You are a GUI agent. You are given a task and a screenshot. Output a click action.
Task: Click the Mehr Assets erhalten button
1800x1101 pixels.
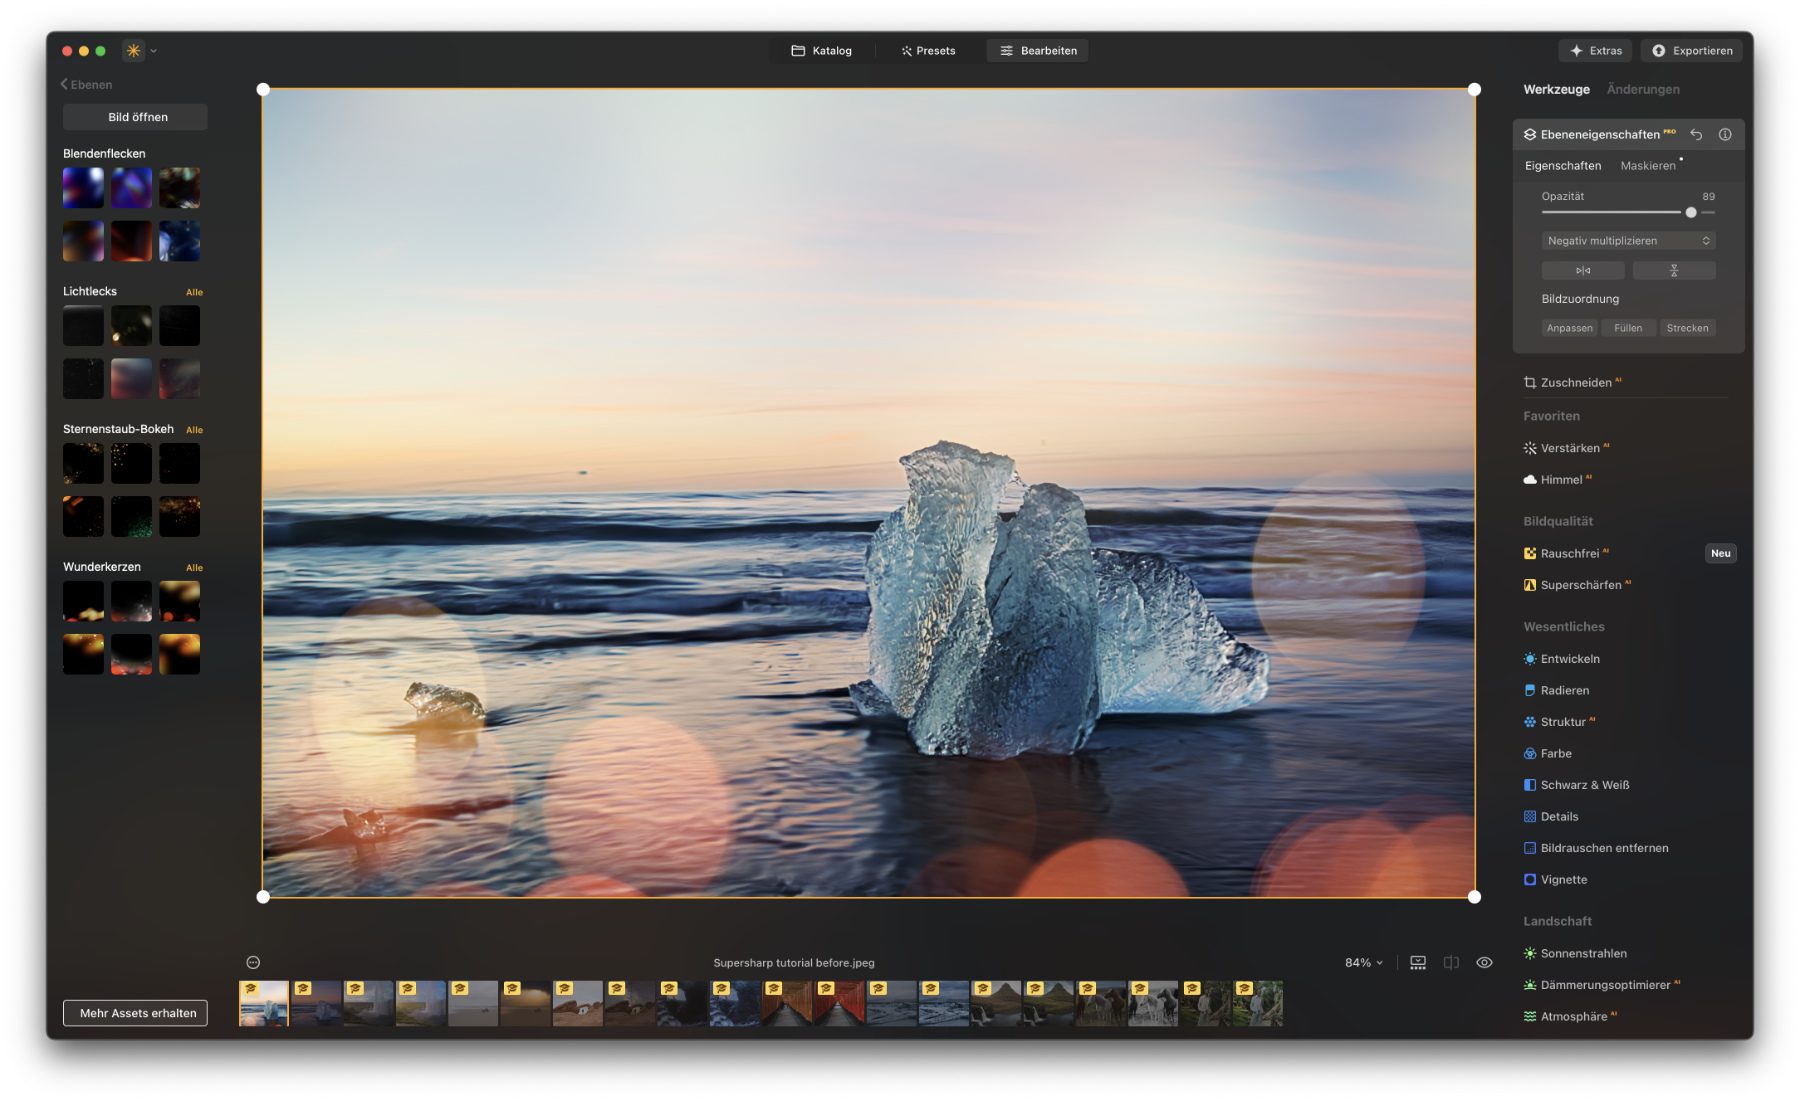[136, 1013]
